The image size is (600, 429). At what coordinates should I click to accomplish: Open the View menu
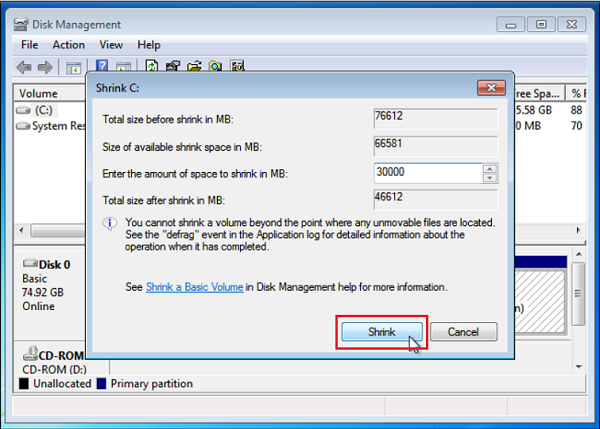click(111, 45)
